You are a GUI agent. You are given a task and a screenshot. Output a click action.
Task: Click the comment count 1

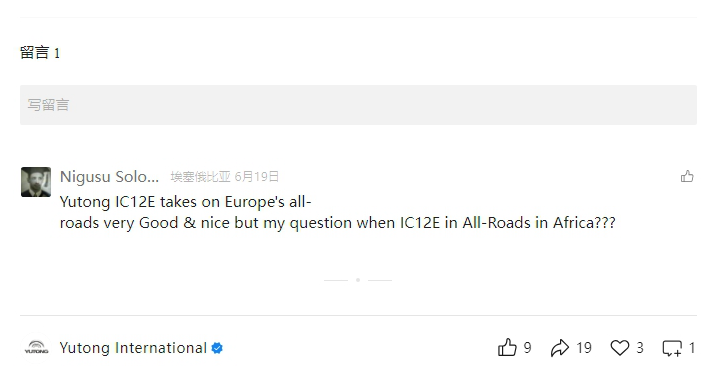coord(692,348)
